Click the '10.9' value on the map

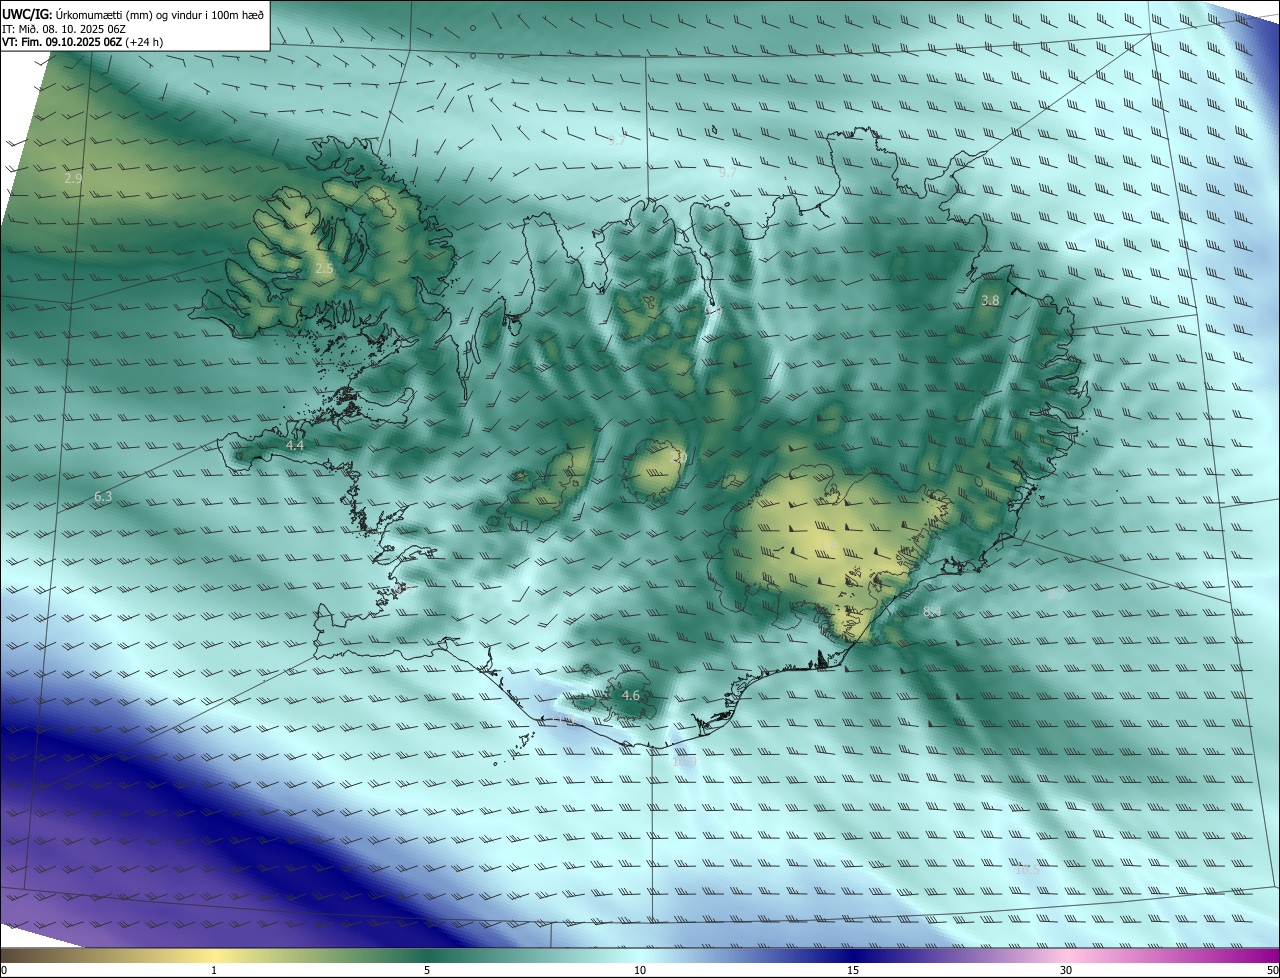[x=684, y=762]
